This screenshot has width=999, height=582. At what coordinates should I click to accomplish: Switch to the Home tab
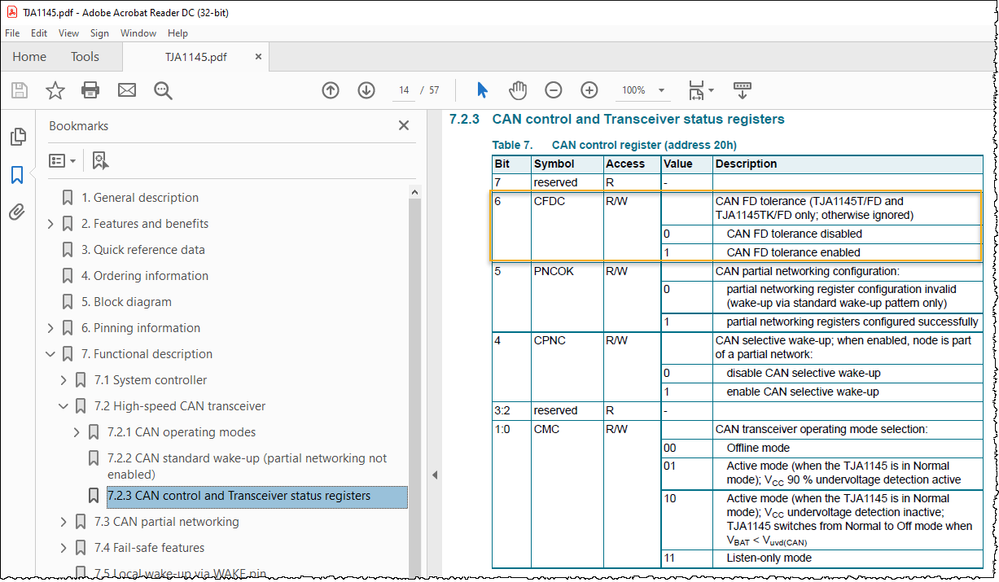[29, 57]
